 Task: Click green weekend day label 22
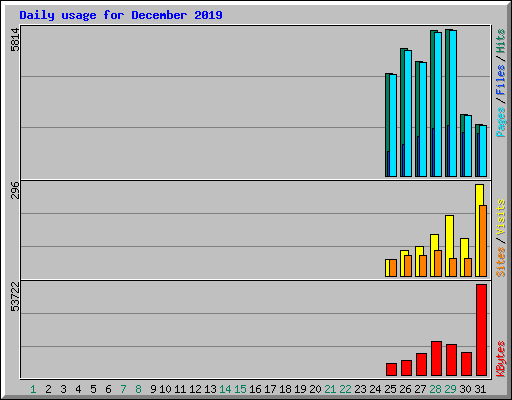pyautogui.click(x=345, y=389)
